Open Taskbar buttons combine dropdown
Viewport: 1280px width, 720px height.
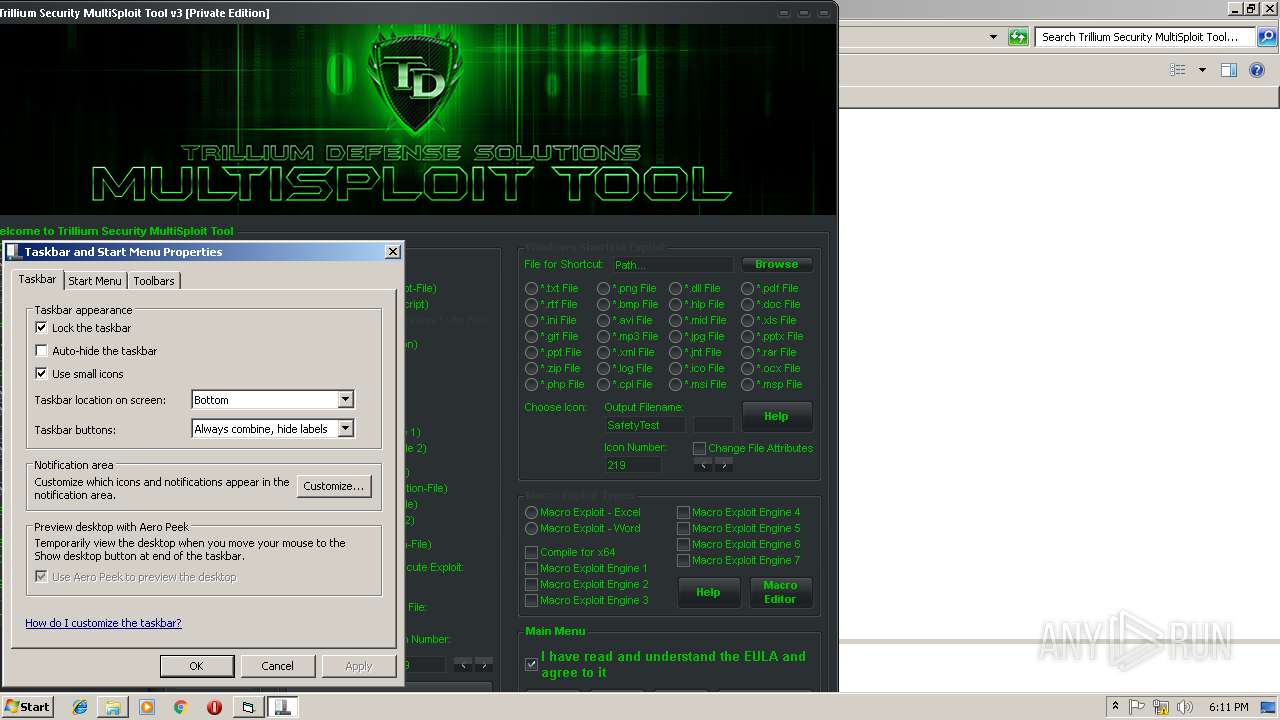[x=345, y=429]
